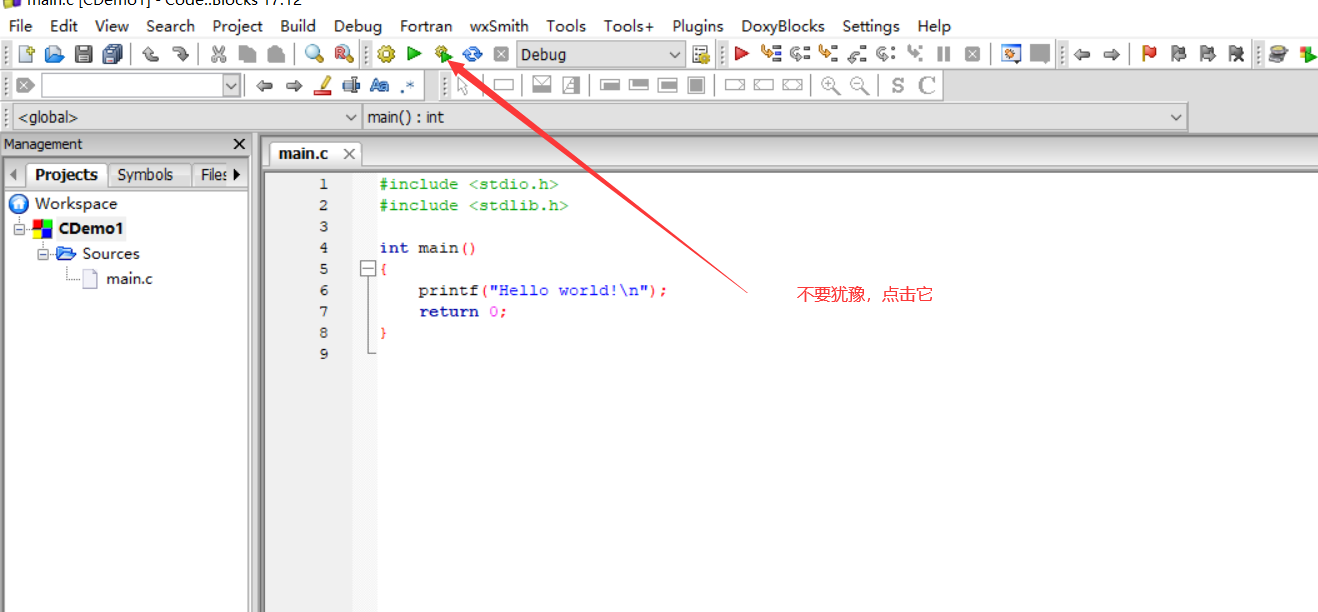The image size is (1318, 612).
Task: Click the Abort build icon
Action: pos(501,54)
